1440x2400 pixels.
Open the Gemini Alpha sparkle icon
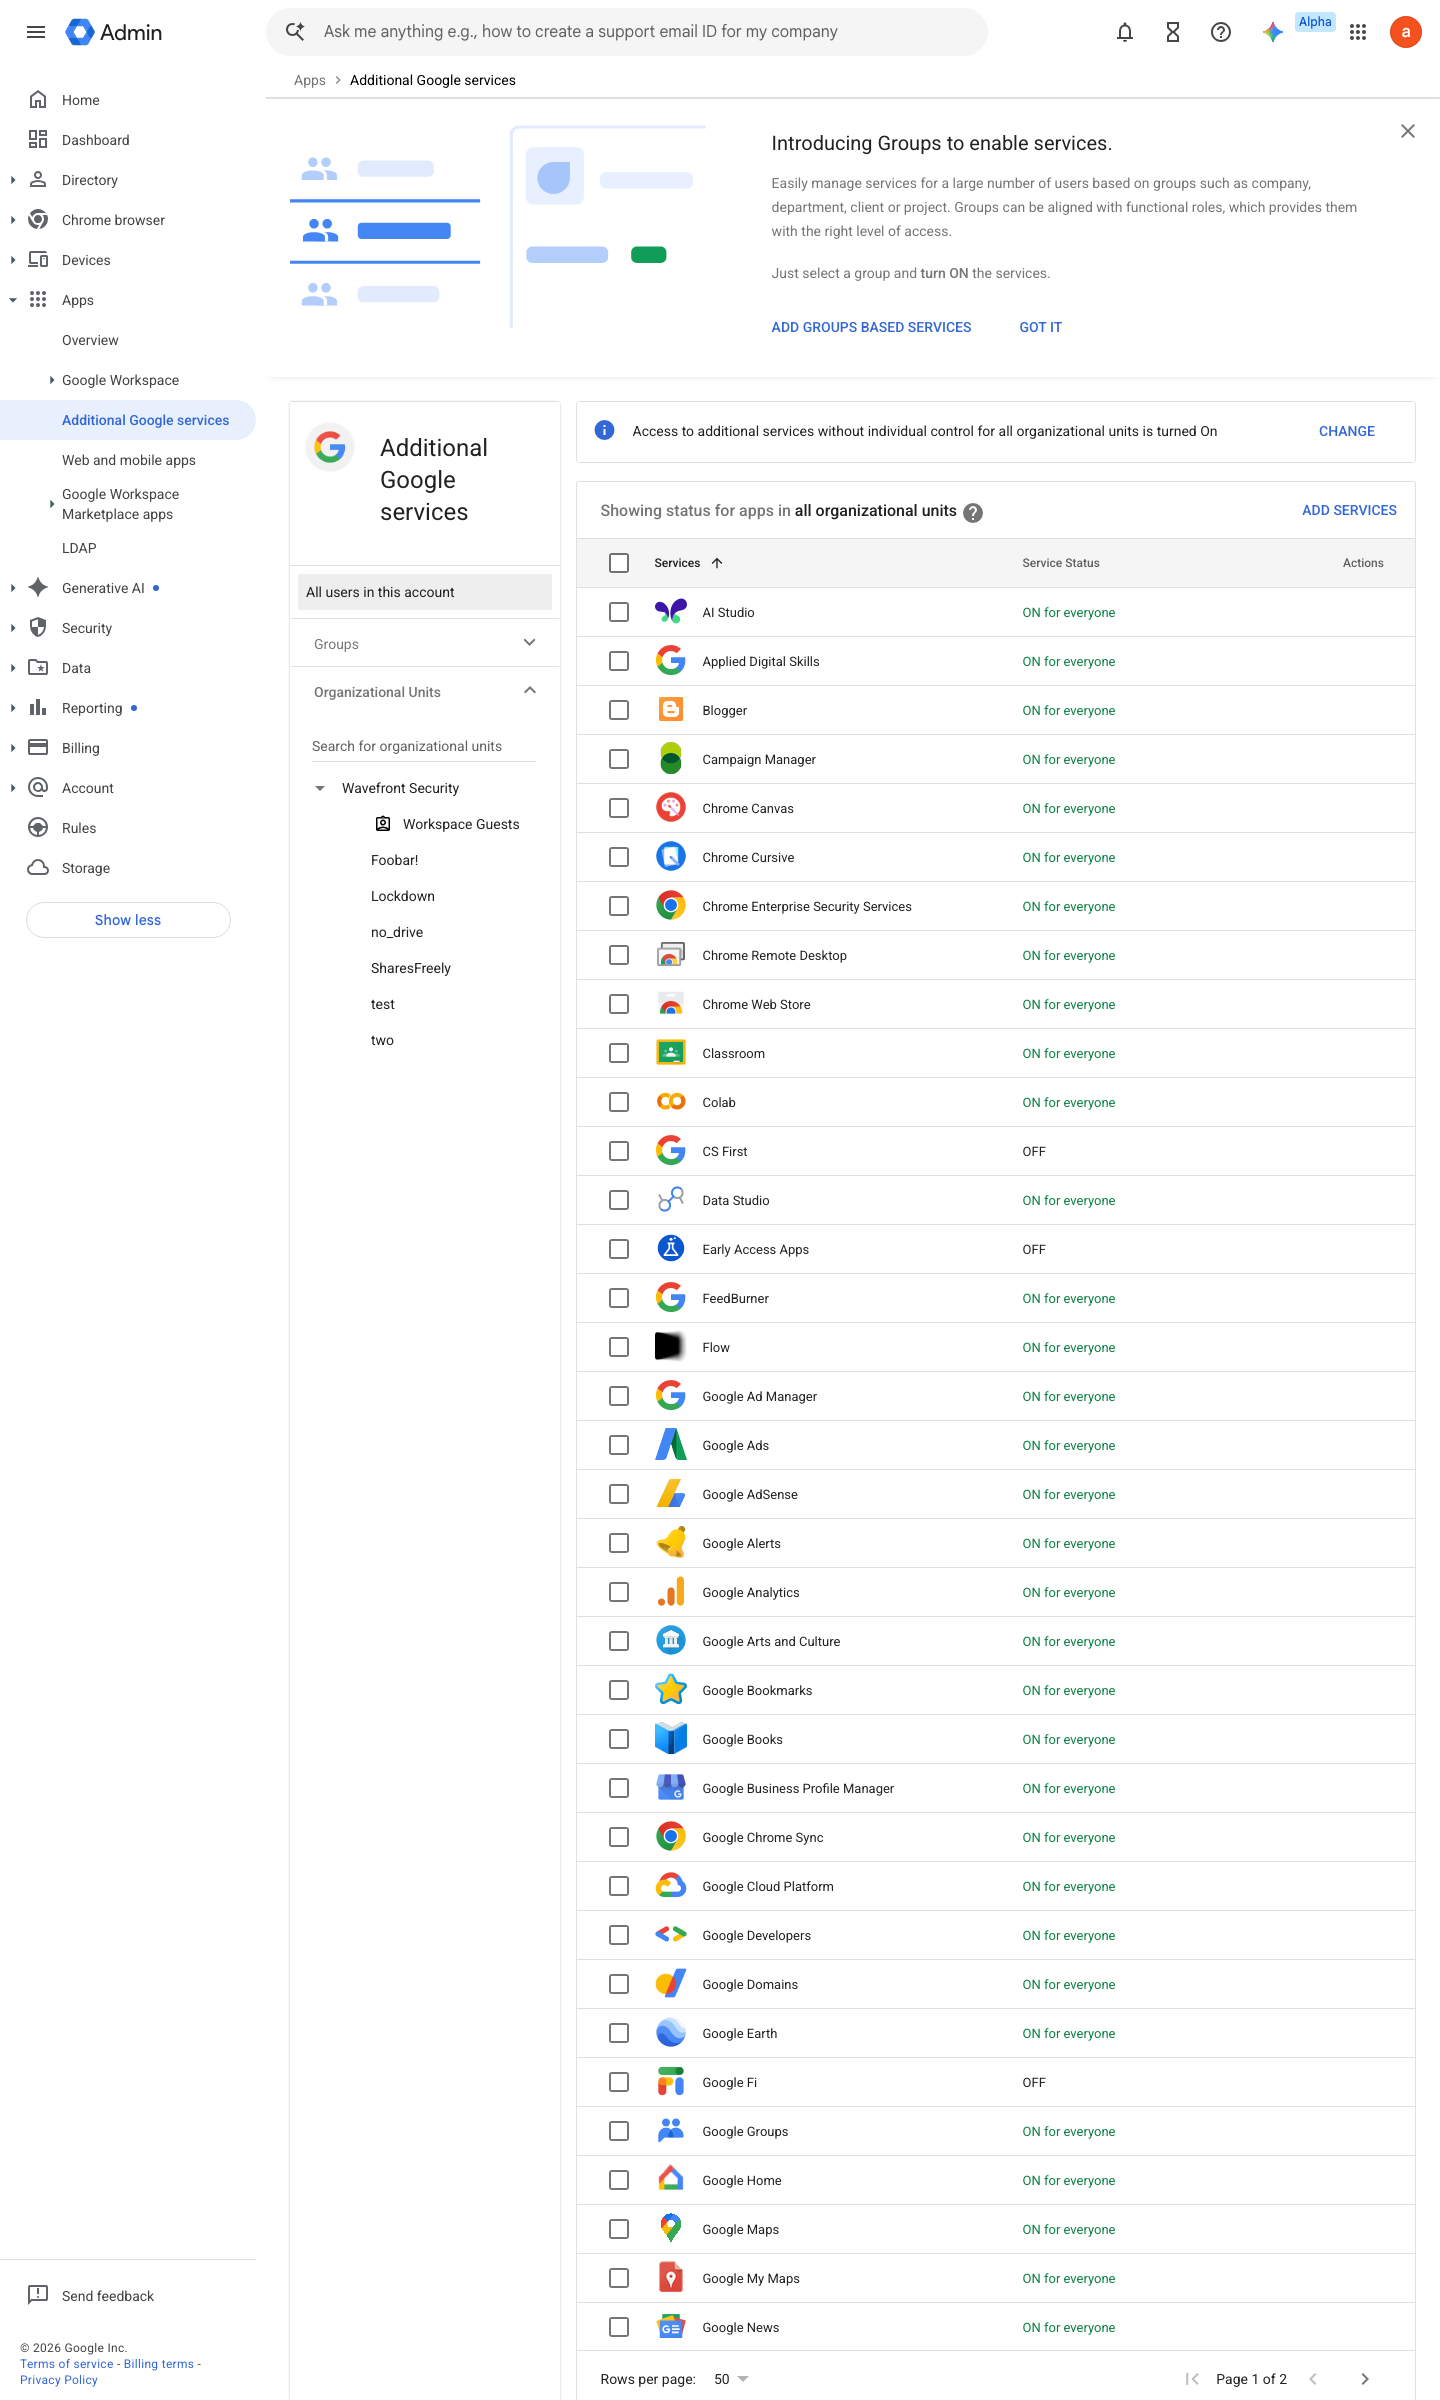point(1272,32)
